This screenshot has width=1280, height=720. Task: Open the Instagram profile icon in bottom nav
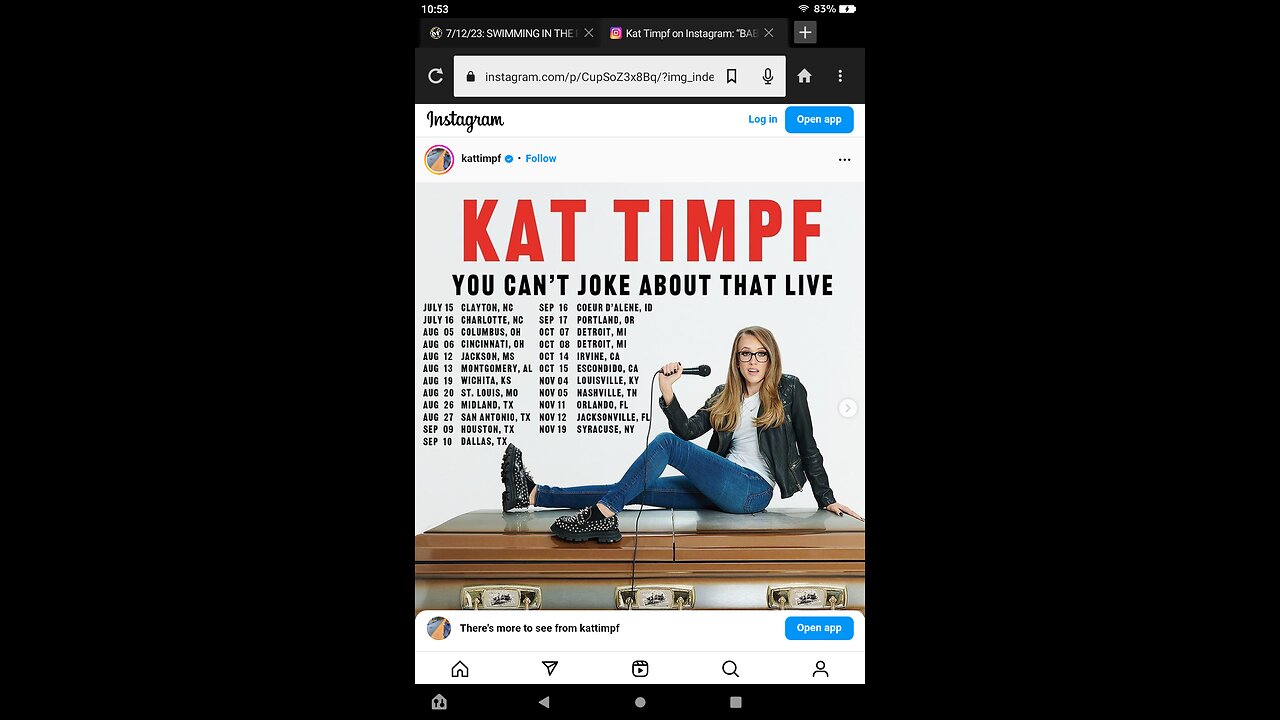[x=819, y=668]
